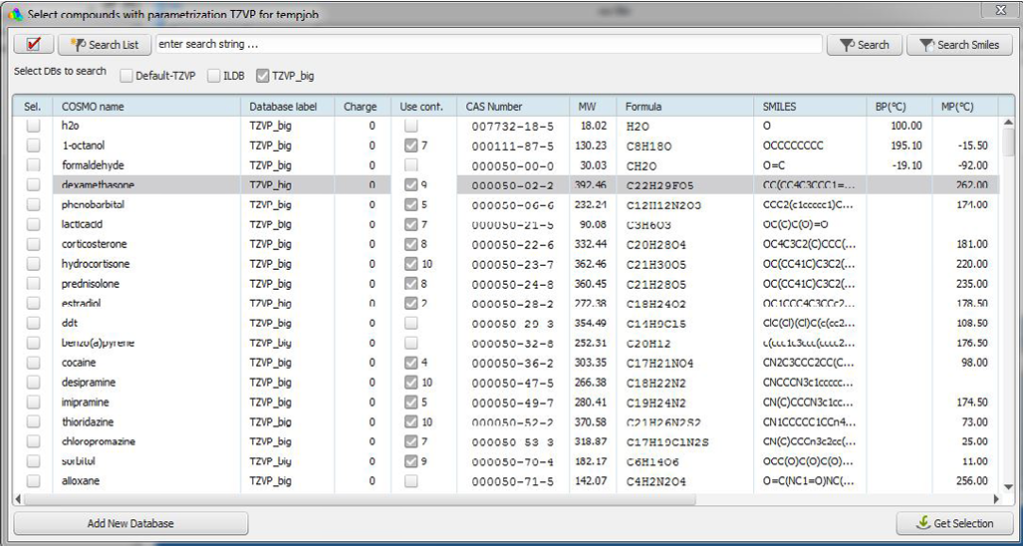
Task: Click the Search List button
Action: [x=105, y=45]
